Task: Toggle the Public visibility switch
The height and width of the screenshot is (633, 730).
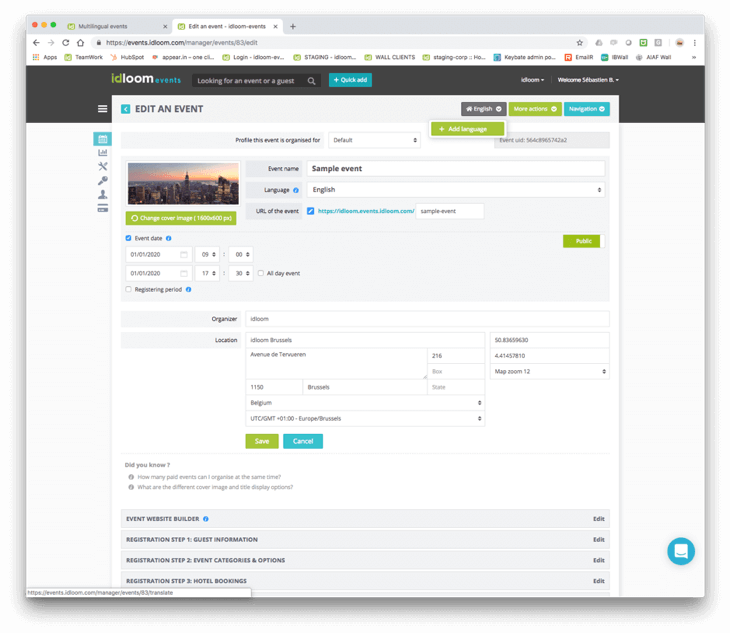Action: [x=584, y=241]
